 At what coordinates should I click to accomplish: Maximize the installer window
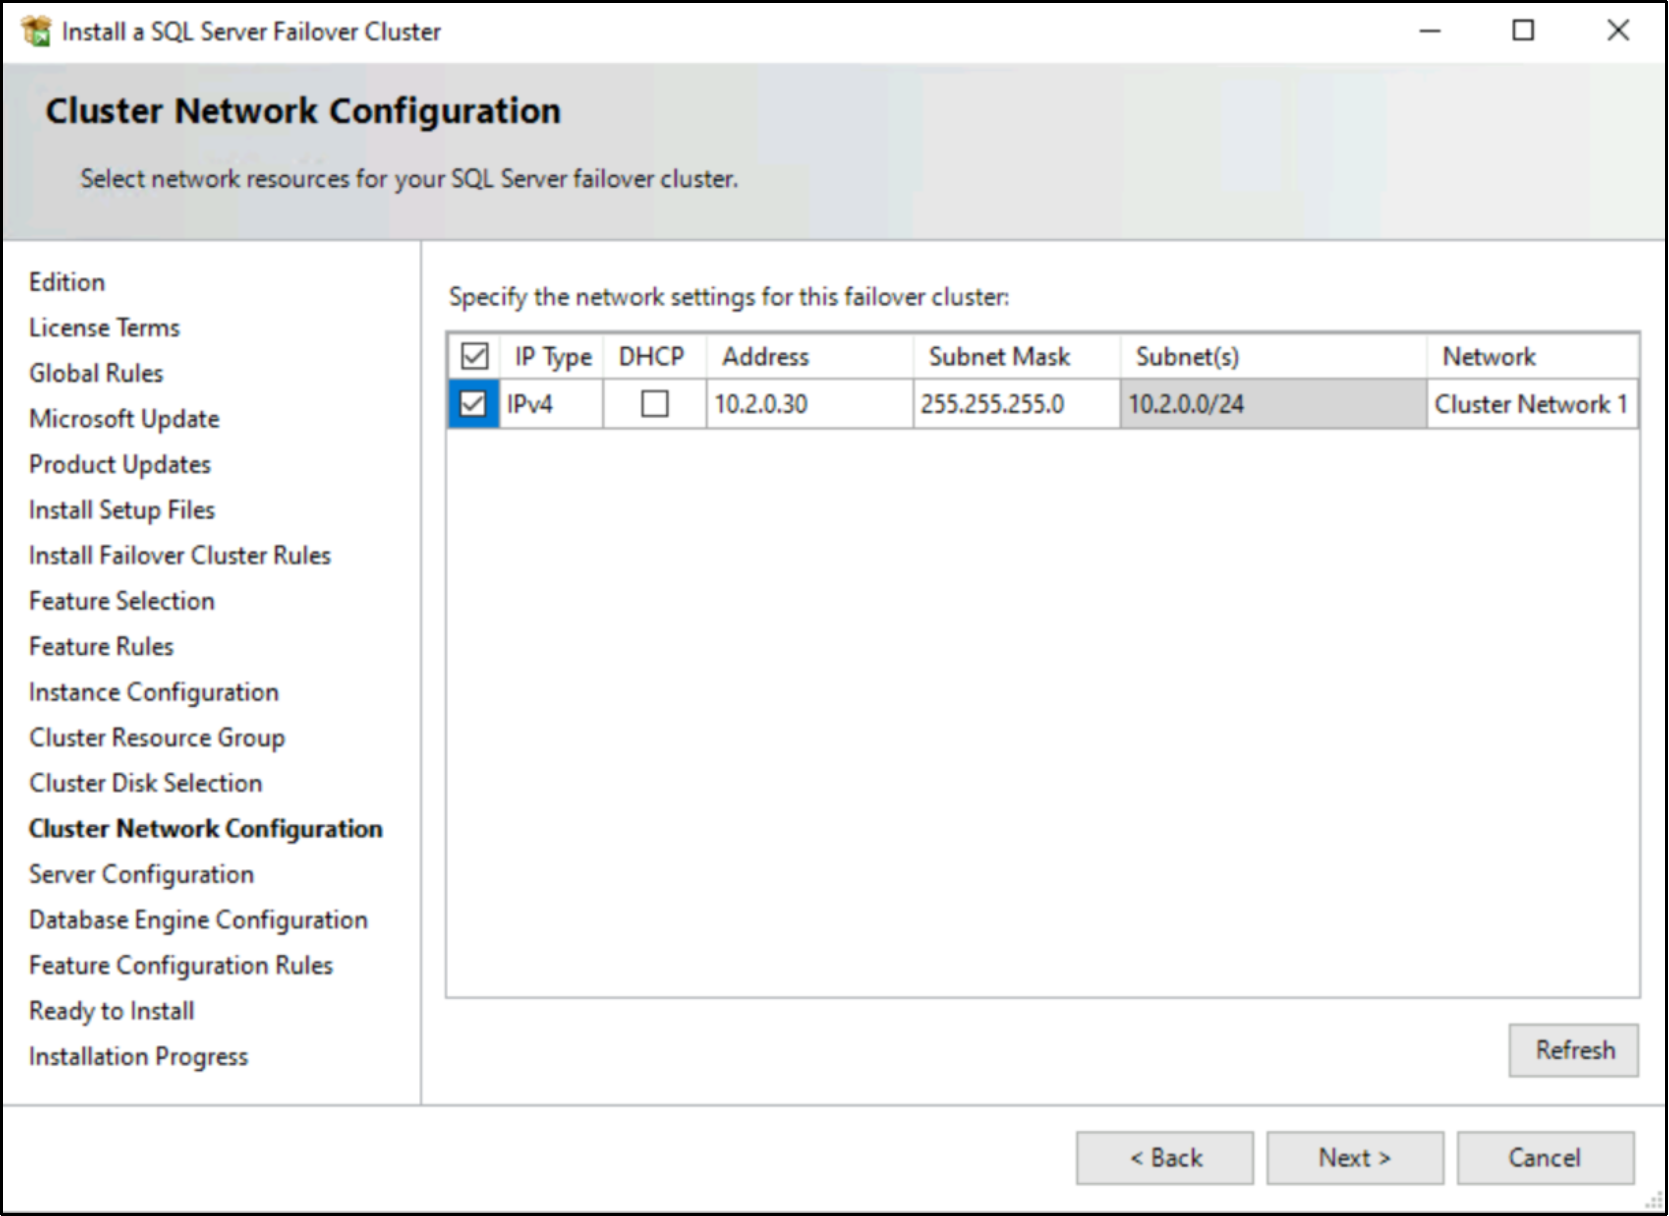[x=1523, y=31]
